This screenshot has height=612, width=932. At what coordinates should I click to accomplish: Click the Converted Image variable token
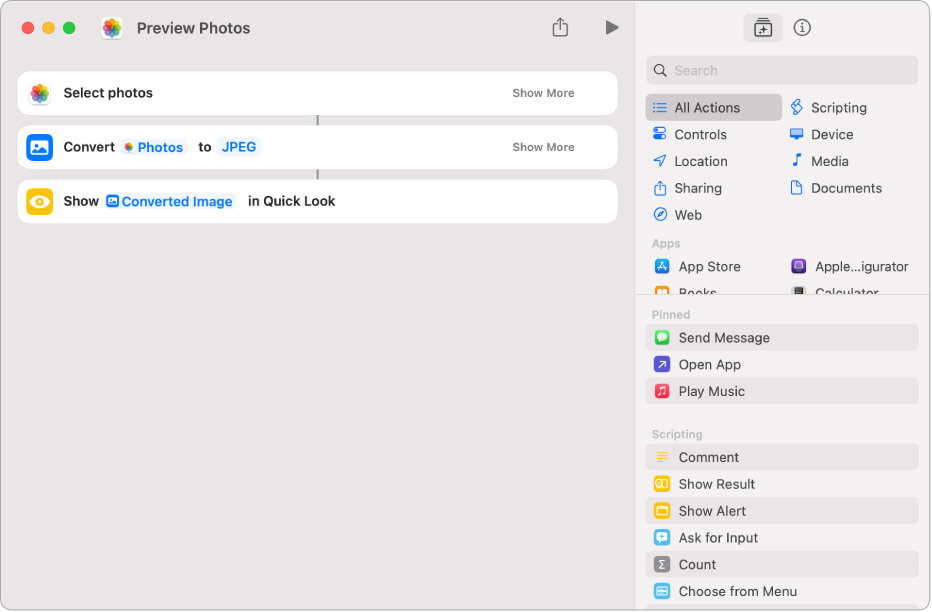(170, 201)
